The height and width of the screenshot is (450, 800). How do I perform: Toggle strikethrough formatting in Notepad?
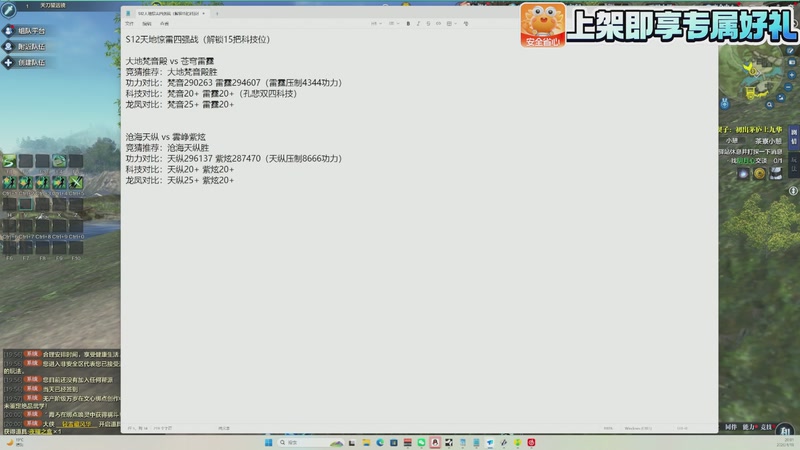point(428,23)
